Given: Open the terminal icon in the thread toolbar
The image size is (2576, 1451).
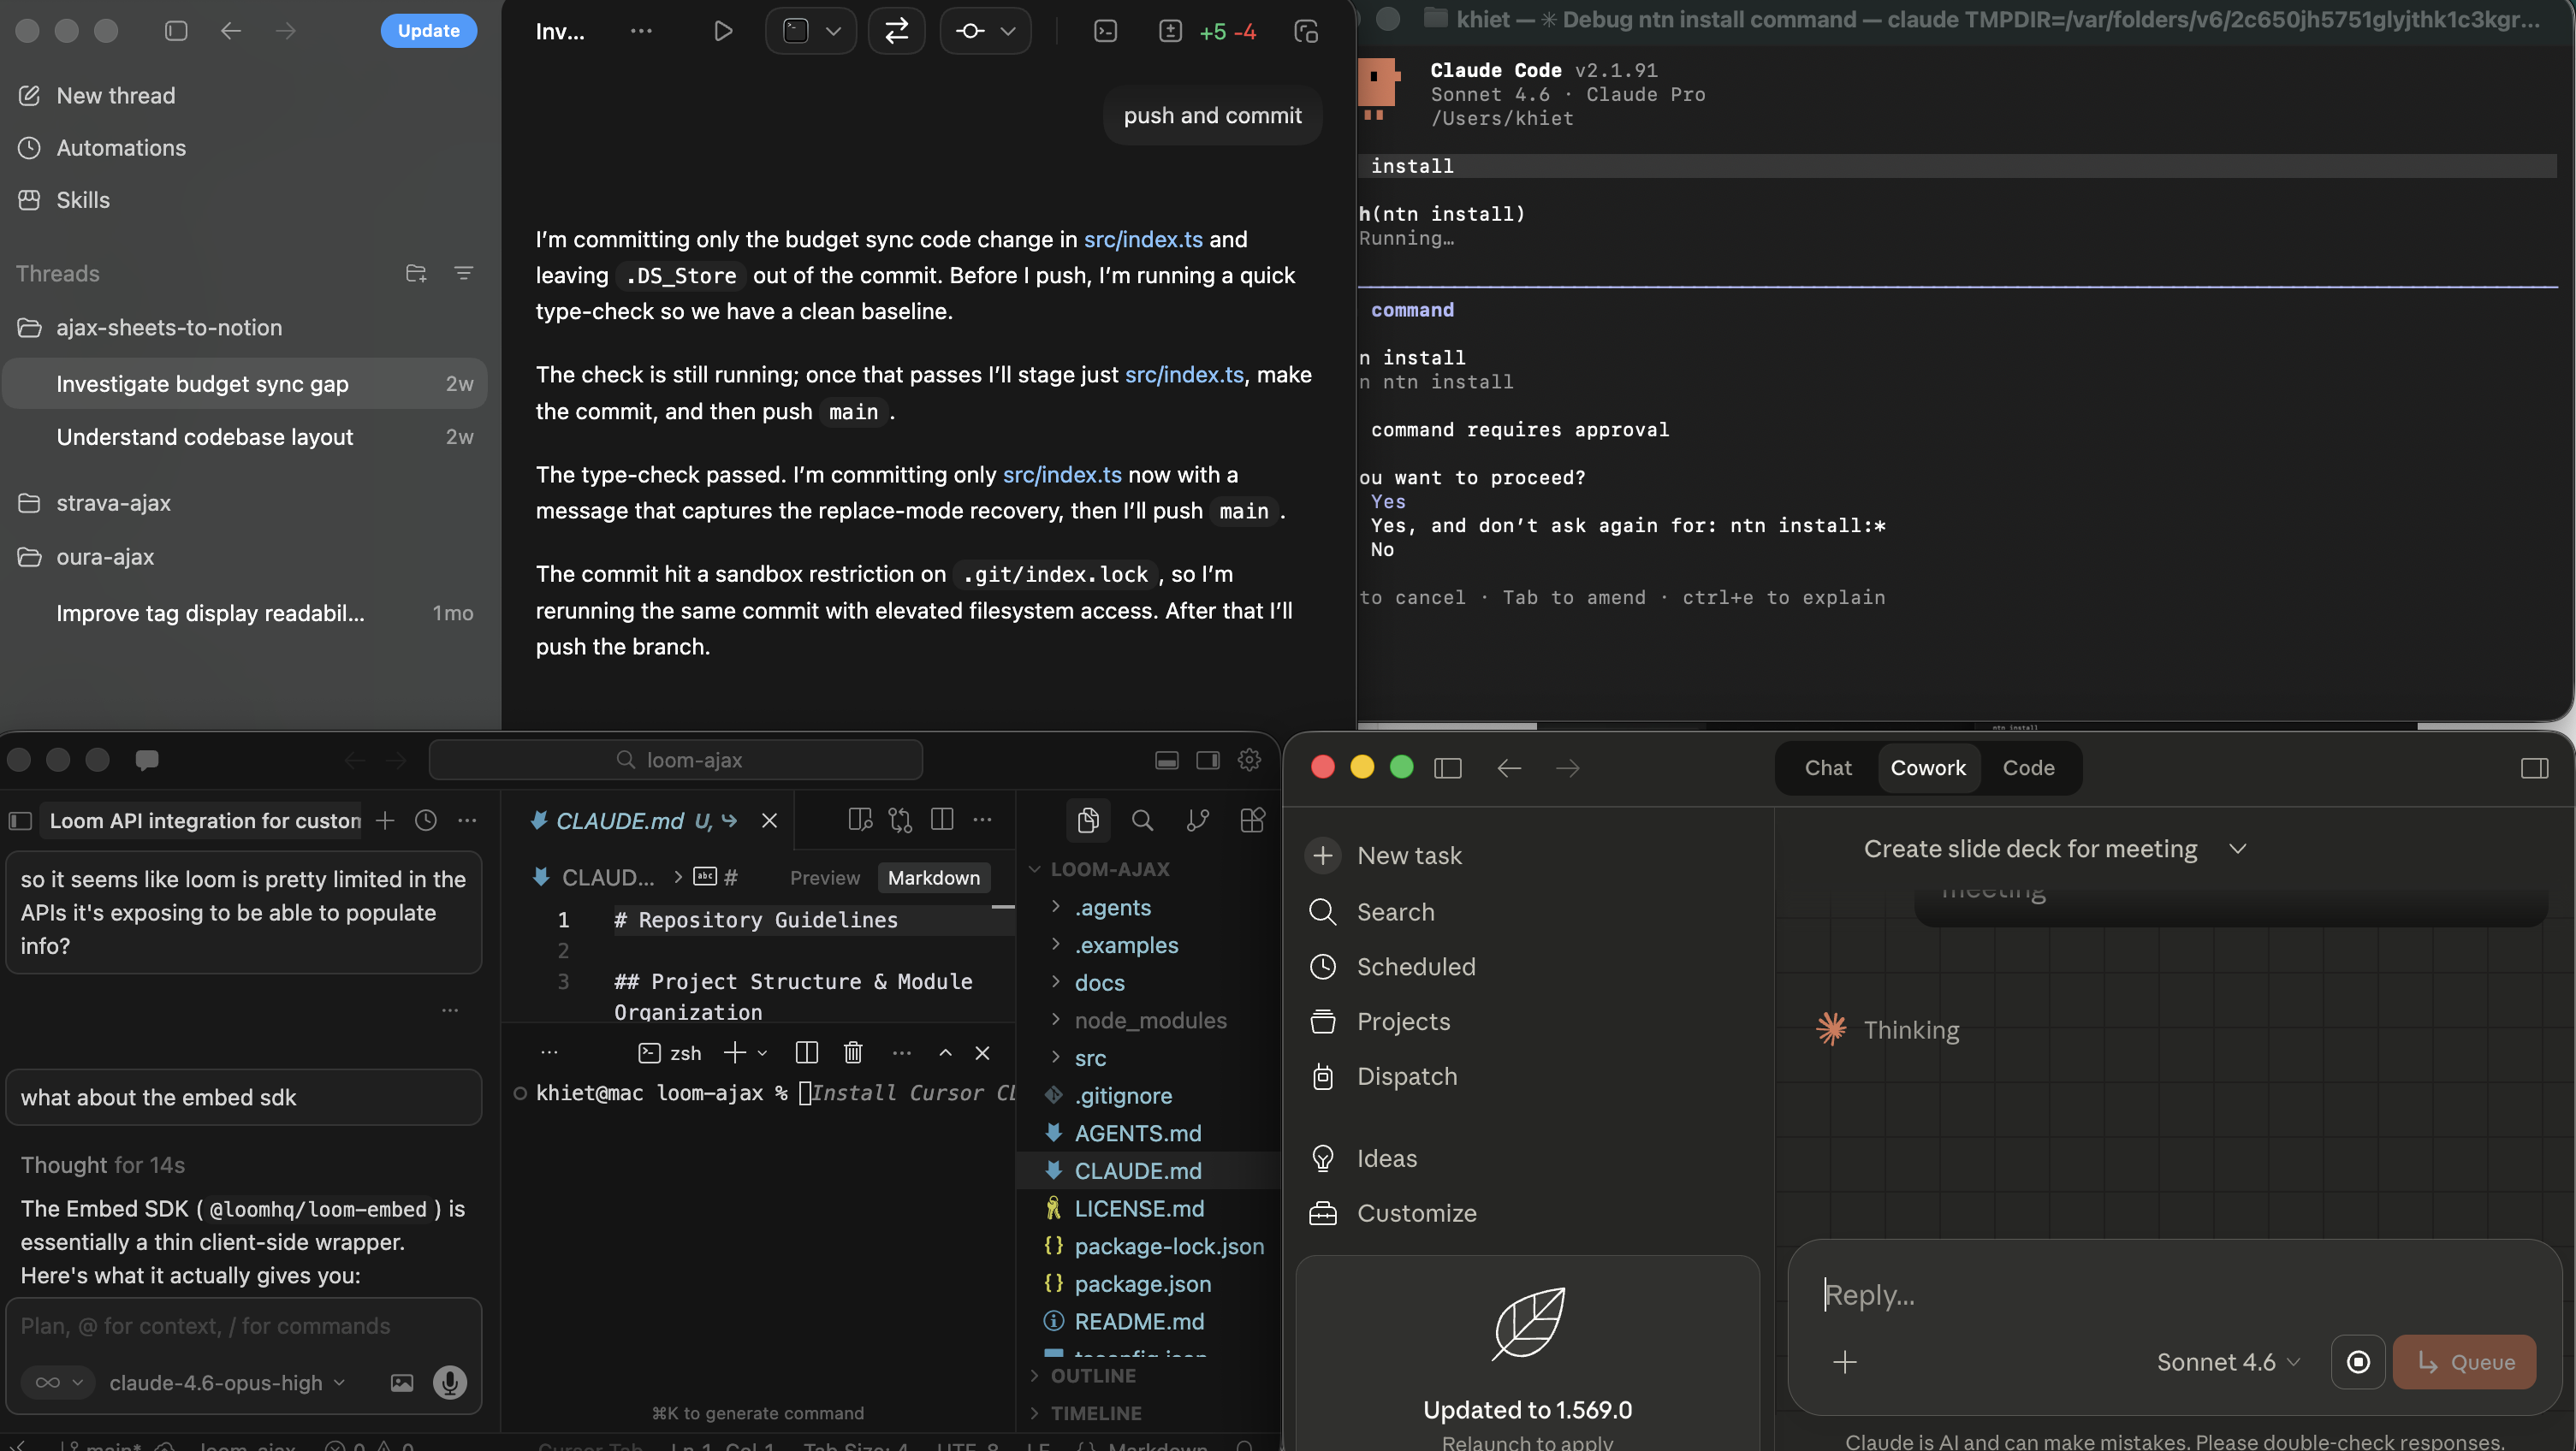Looking at the screenshot, I should pos(1106,31).
